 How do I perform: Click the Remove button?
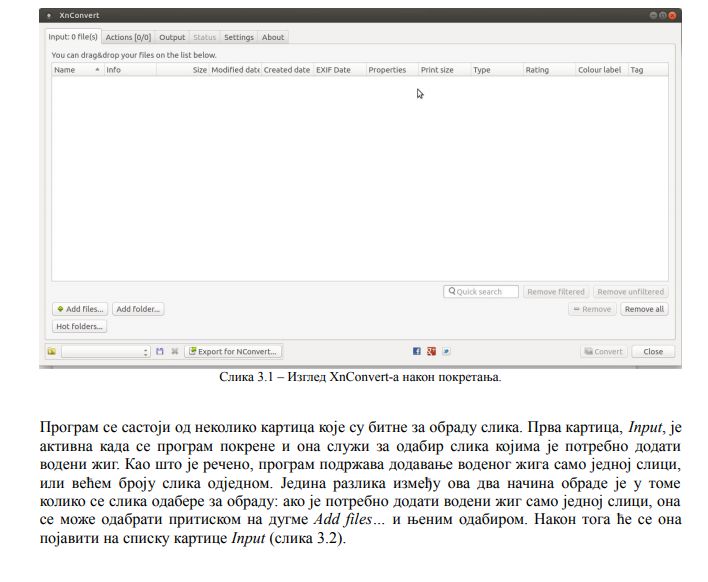pos(592,309)
